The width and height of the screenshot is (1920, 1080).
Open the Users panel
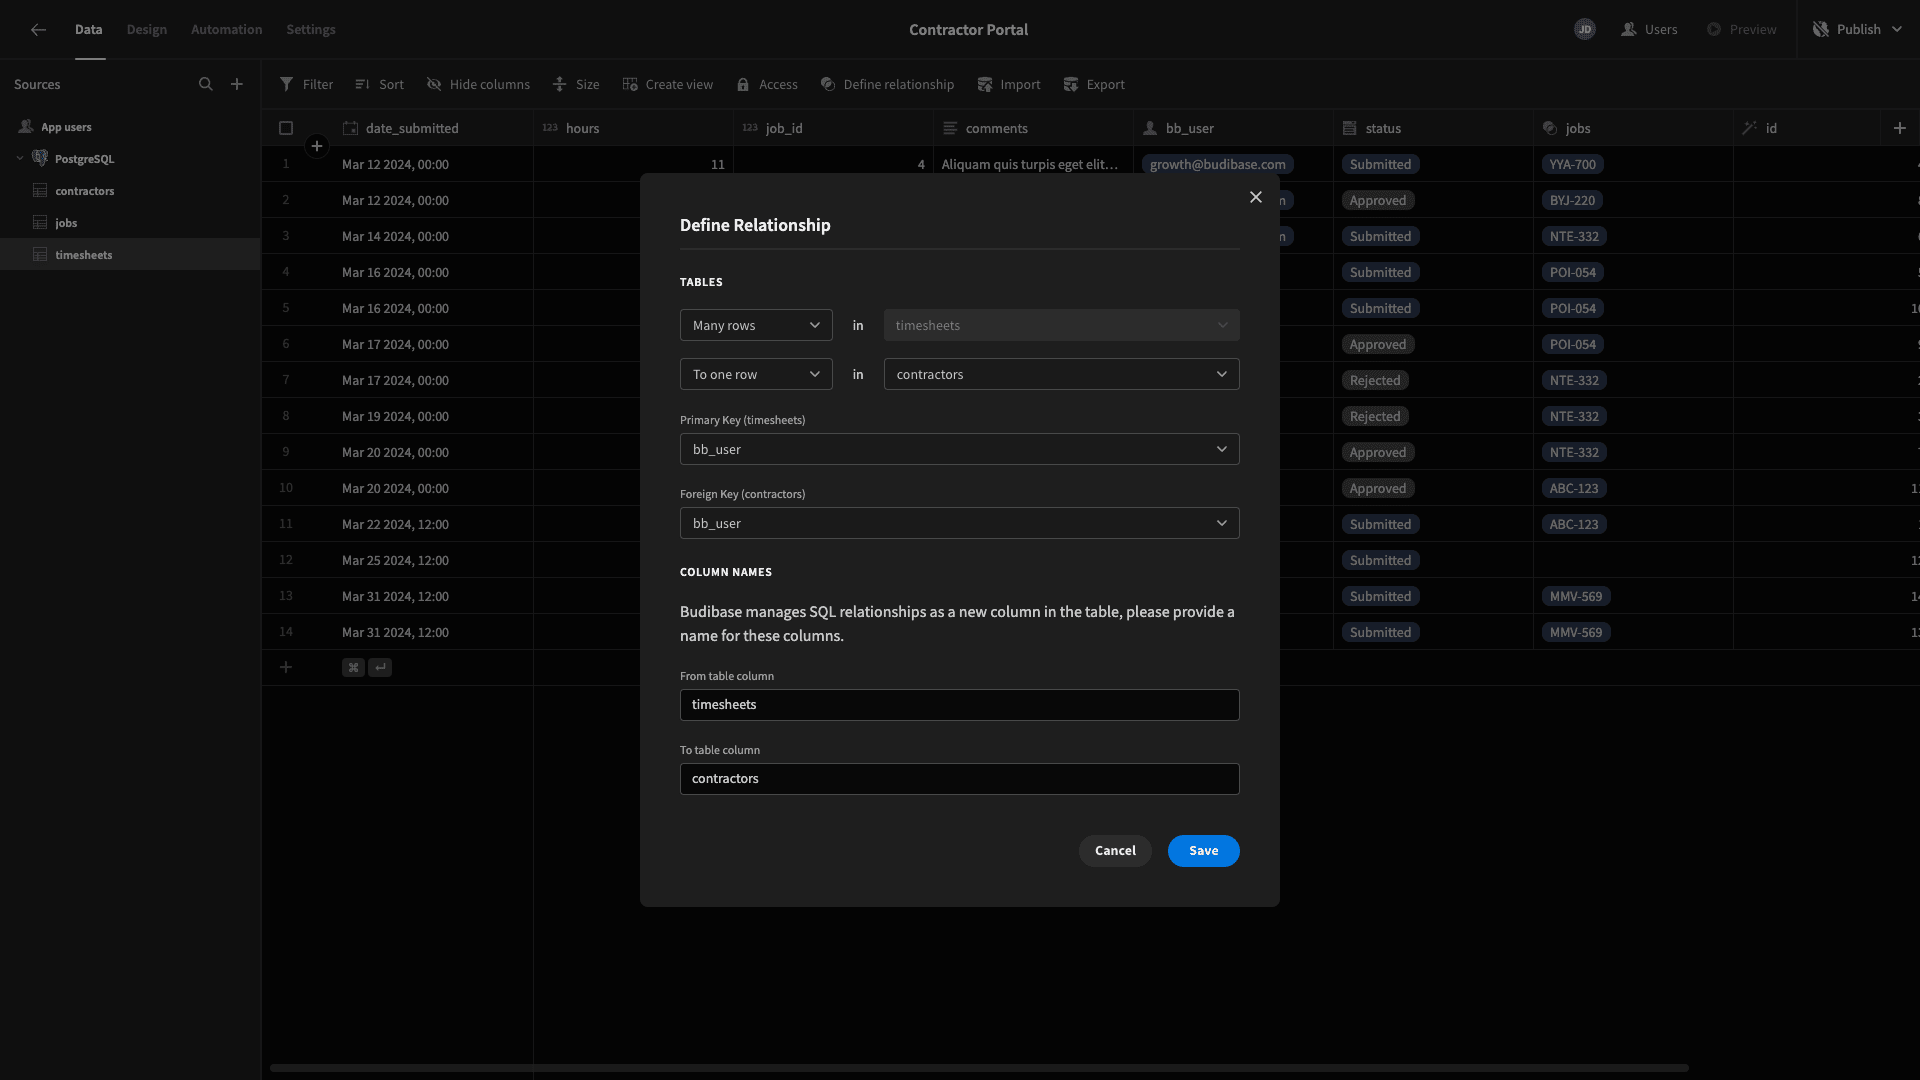pyautogui.click(x=1649, y=30)
